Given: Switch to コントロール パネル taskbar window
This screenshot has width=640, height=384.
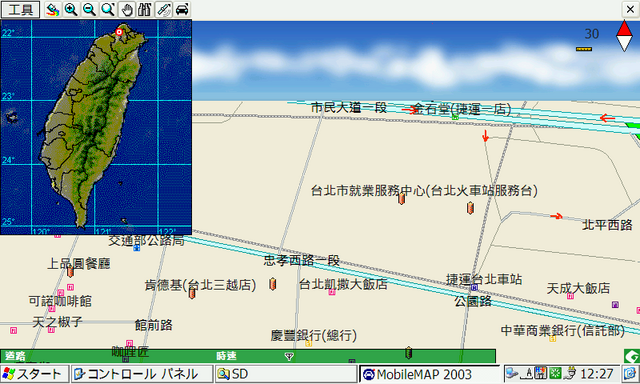Looking at the screenshot, I should (142, 374).
